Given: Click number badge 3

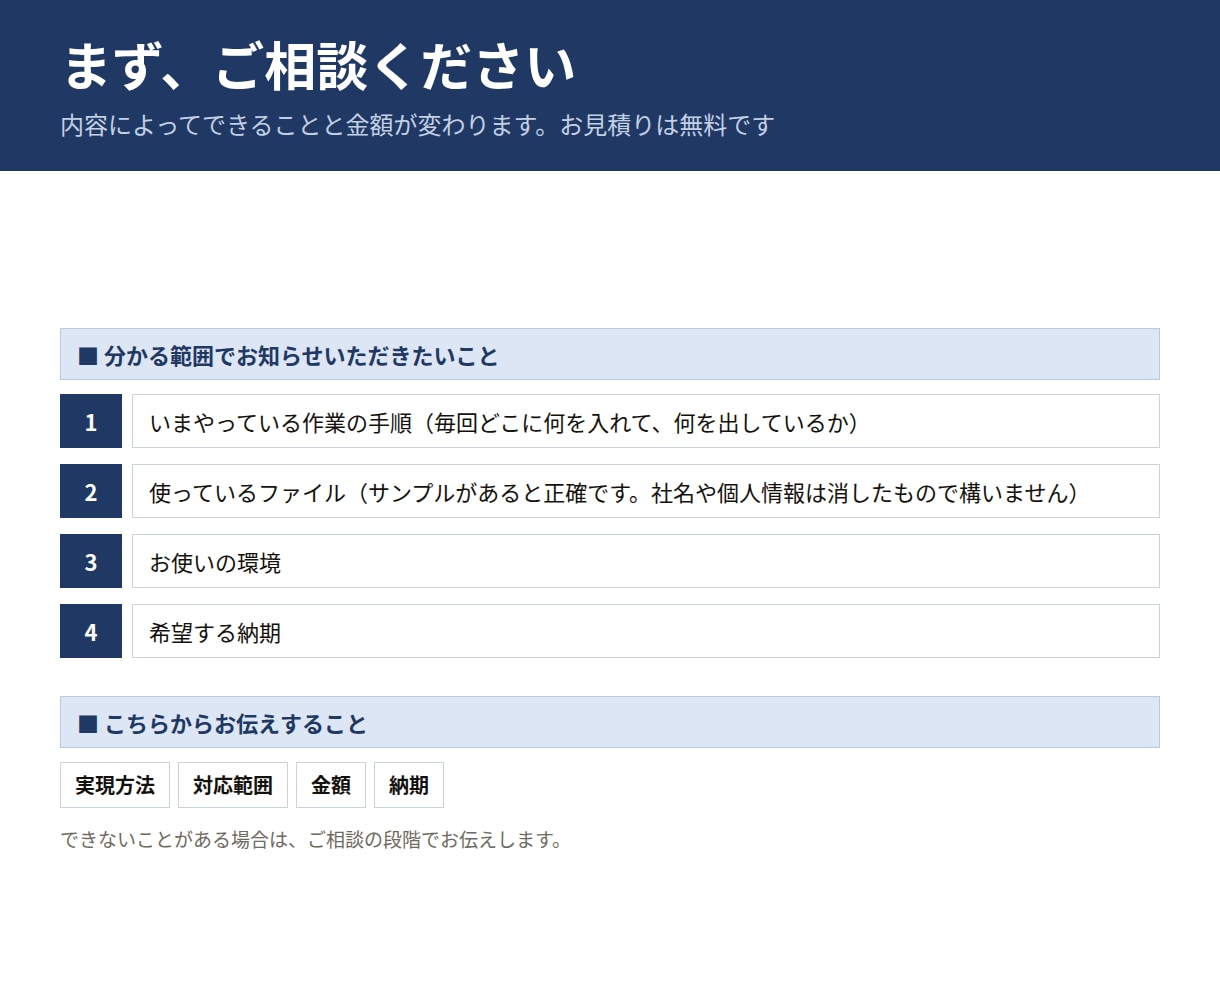Looking at the screenshot, I should tap(91, 561).
